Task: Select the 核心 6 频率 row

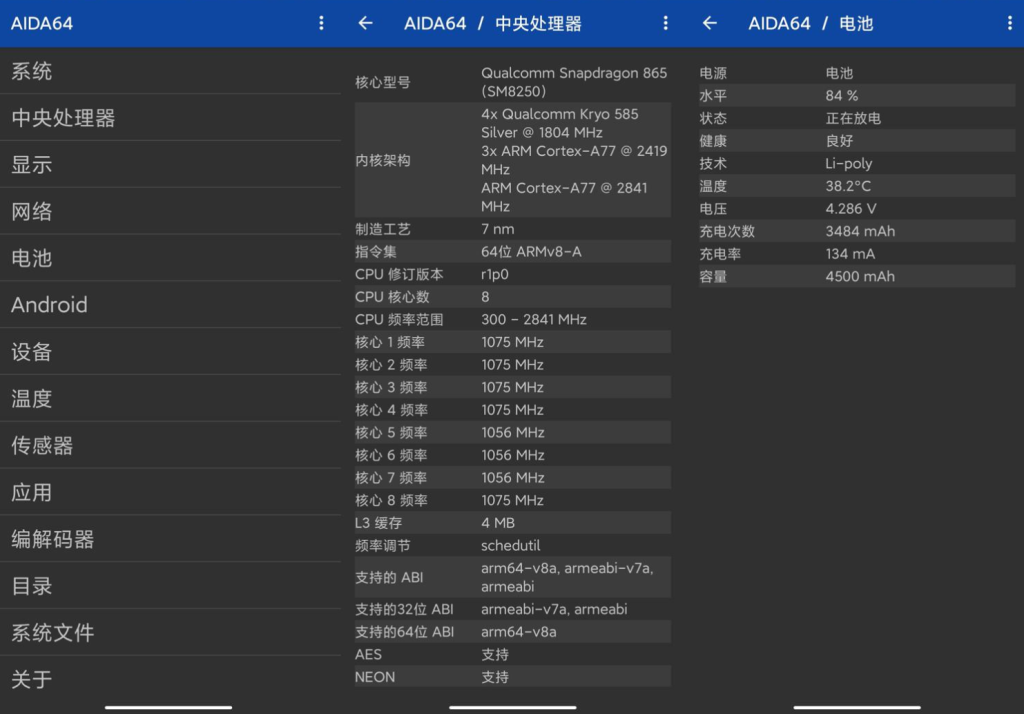Action: [x=513, y=455]
